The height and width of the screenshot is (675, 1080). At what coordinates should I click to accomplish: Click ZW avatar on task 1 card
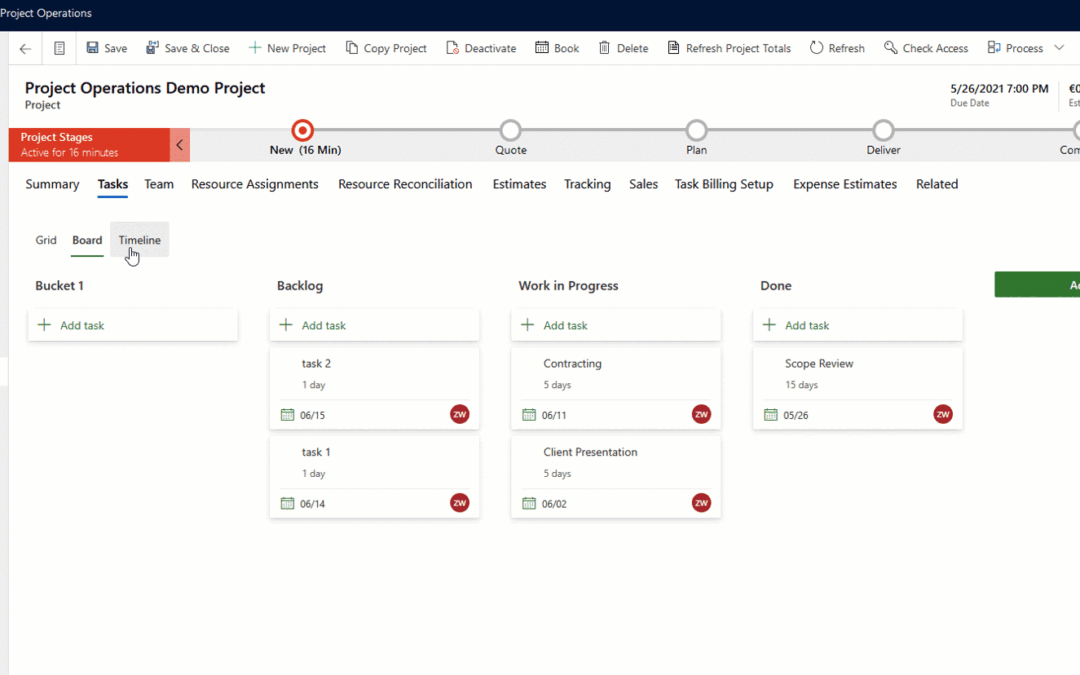point(459,503)
